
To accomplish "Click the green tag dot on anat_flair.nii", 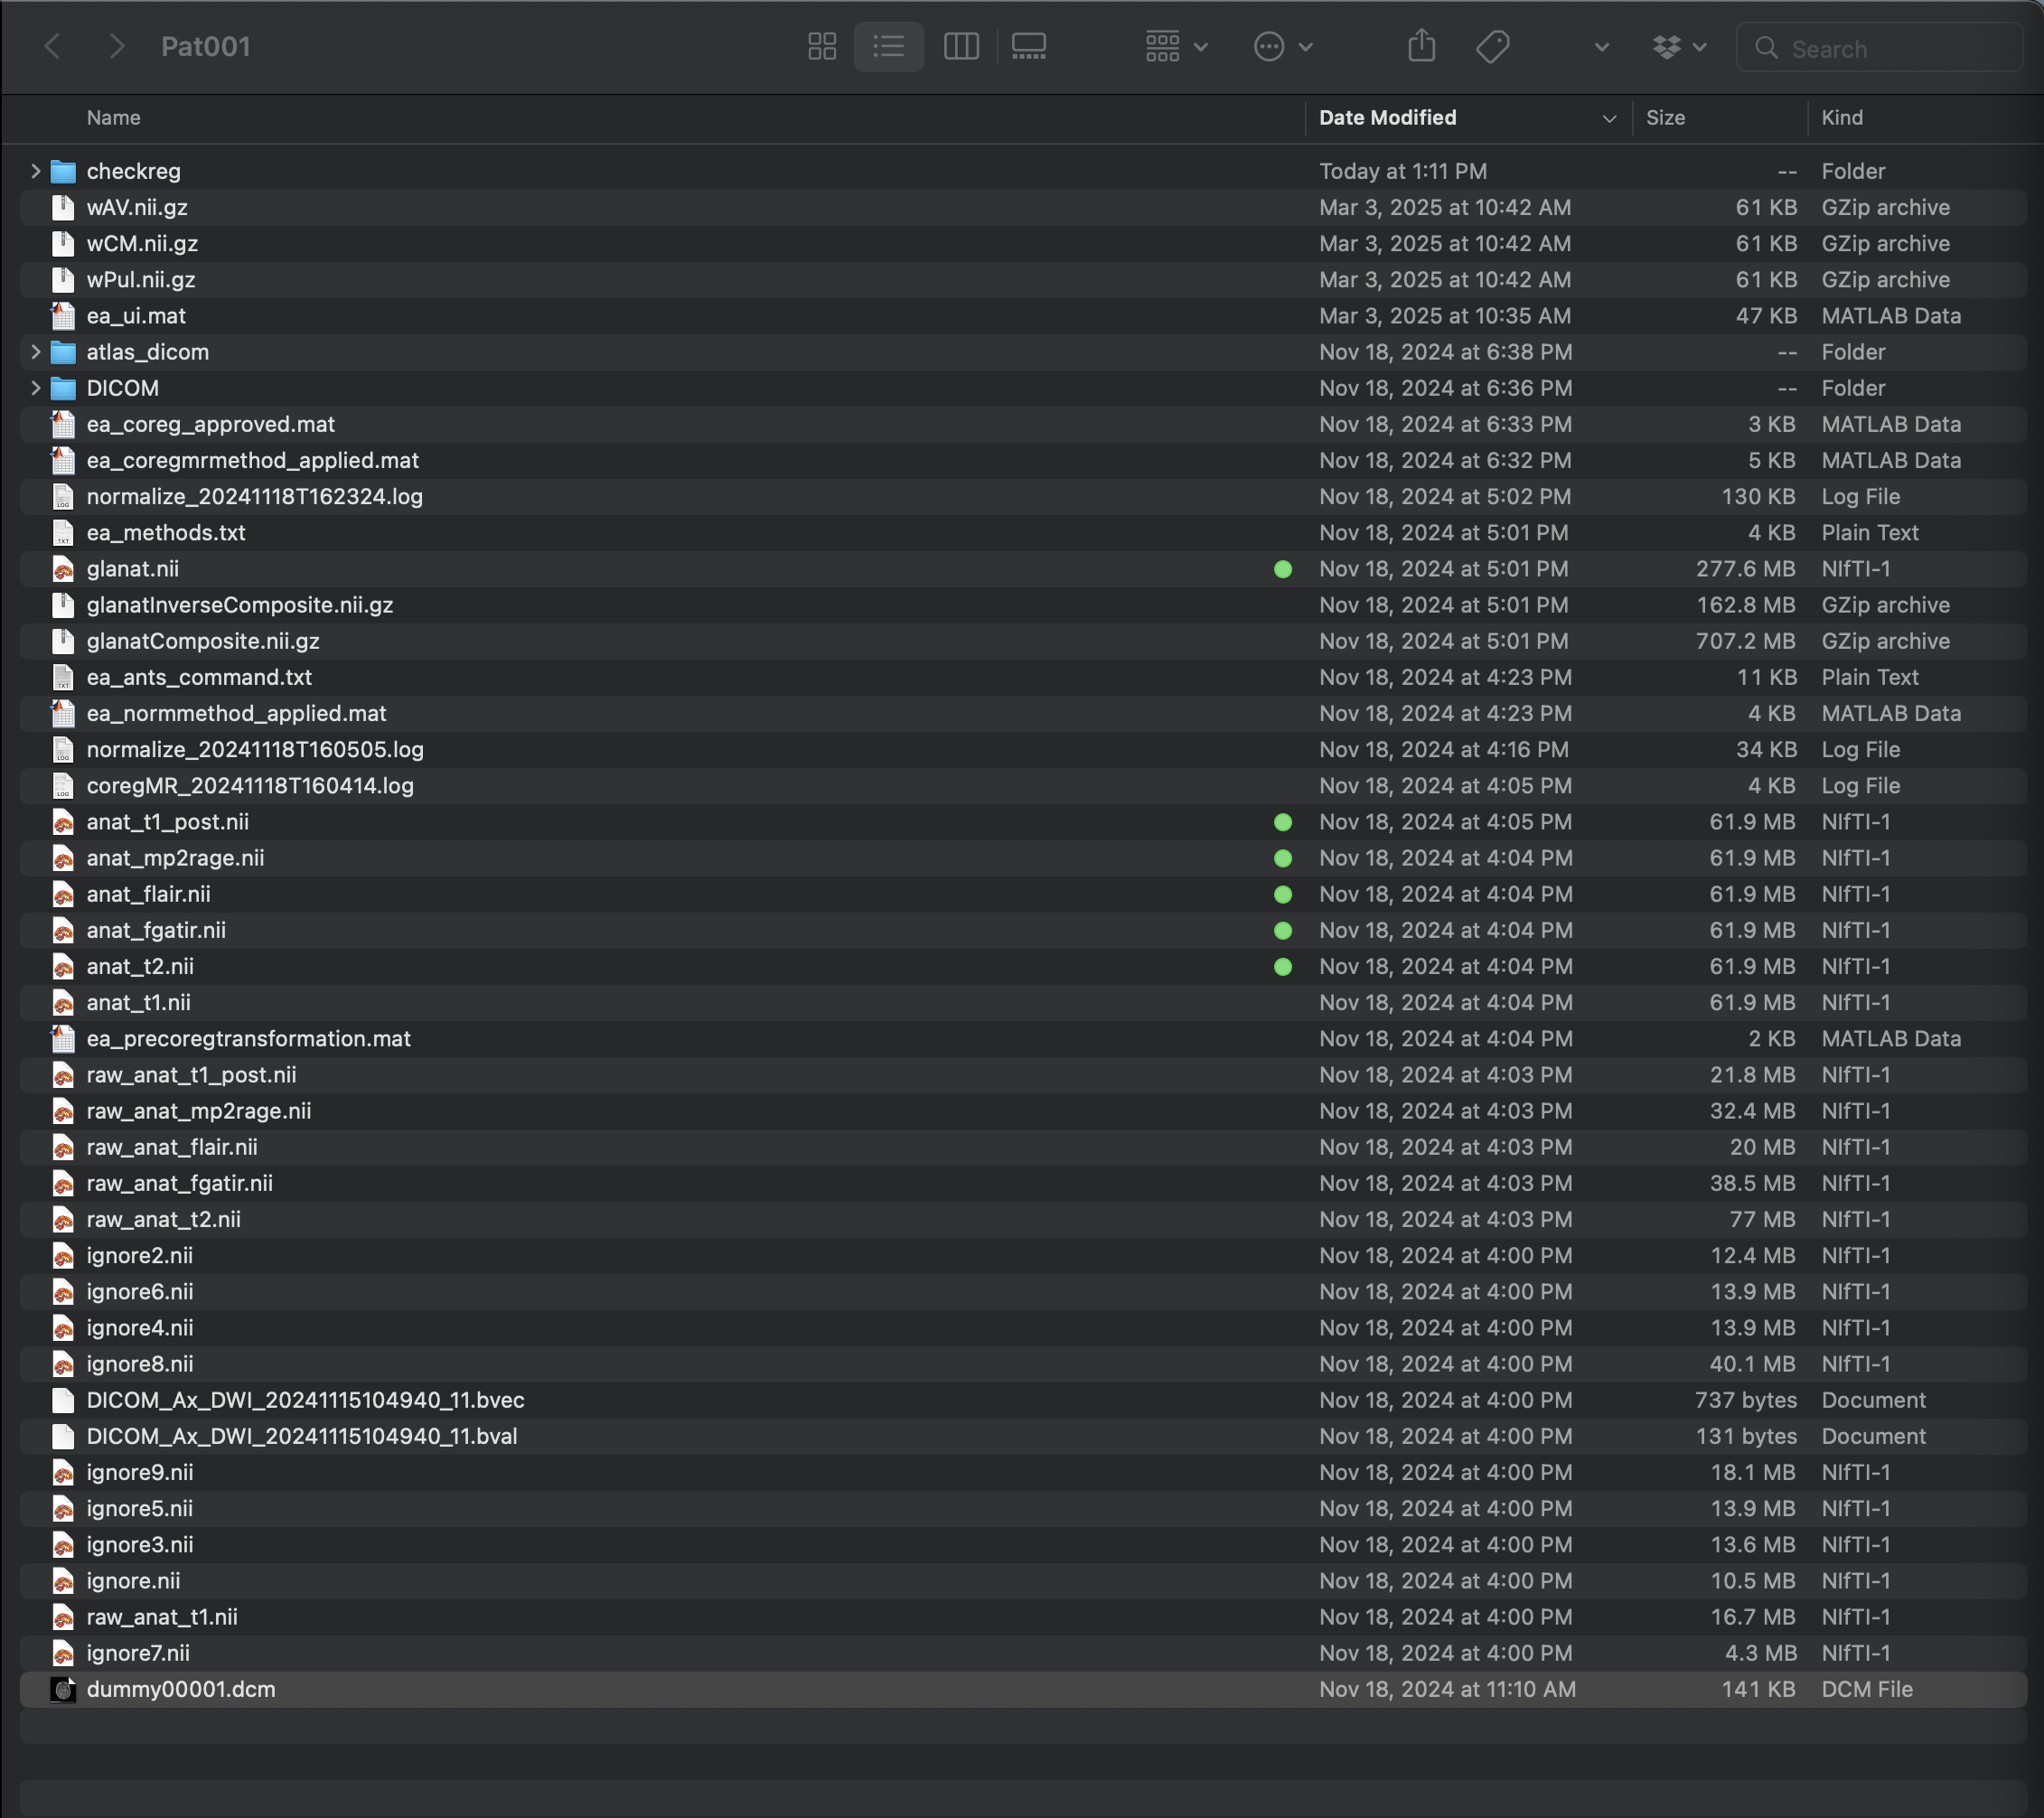I will pyautogui.click(x=1282, y=894).
